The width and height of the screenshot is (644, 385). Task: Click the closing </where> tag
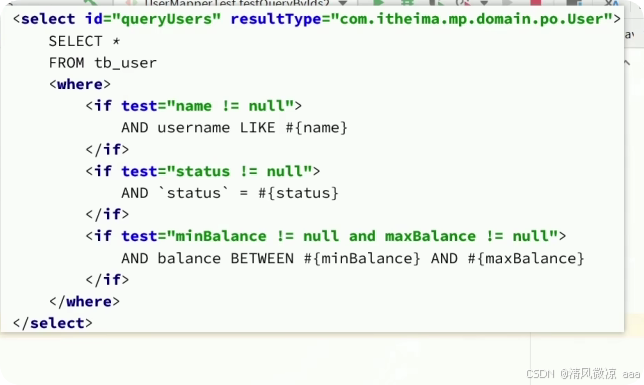coord(84,302)
